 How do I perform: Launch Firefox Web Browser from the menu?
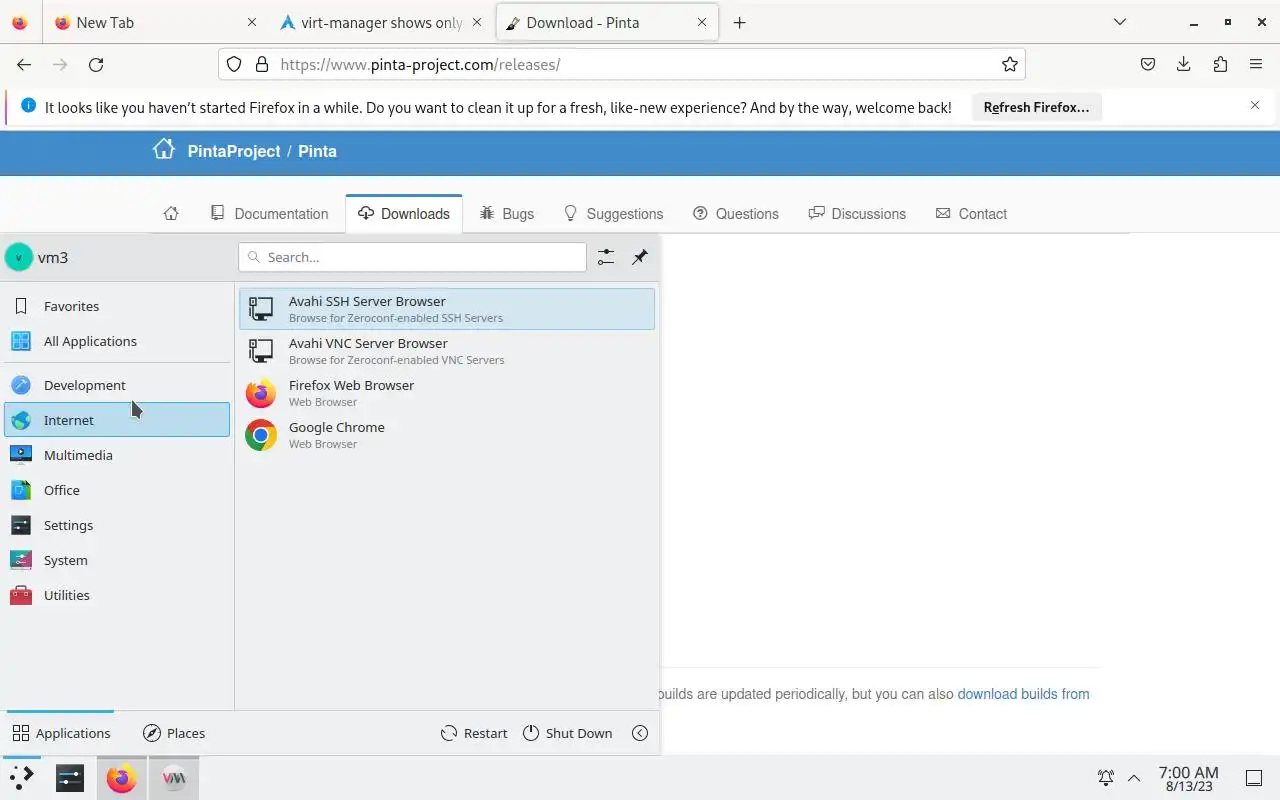point(446,393)
